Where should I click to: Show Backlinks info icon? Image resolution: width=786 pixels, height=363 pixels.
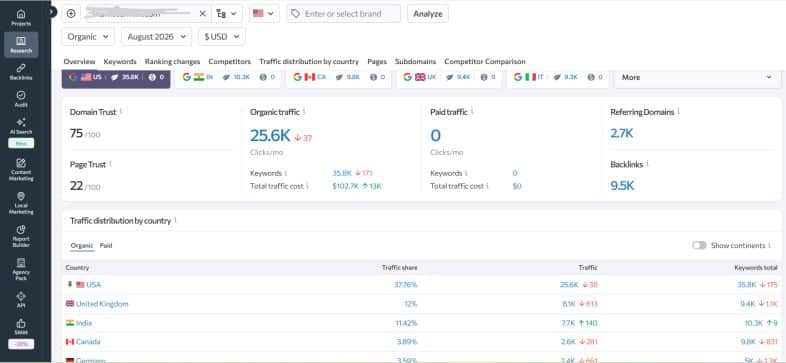coord(648,163)
